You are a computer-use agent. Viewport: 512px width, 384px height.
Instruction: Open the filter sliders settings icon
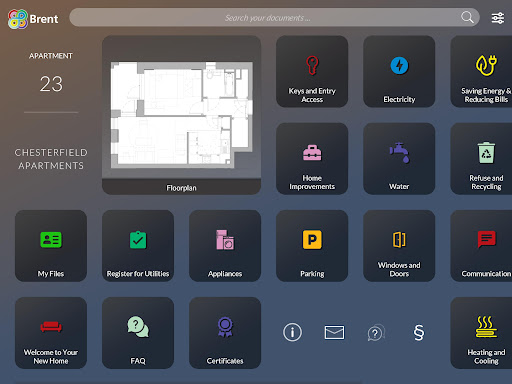pos(498,18)
